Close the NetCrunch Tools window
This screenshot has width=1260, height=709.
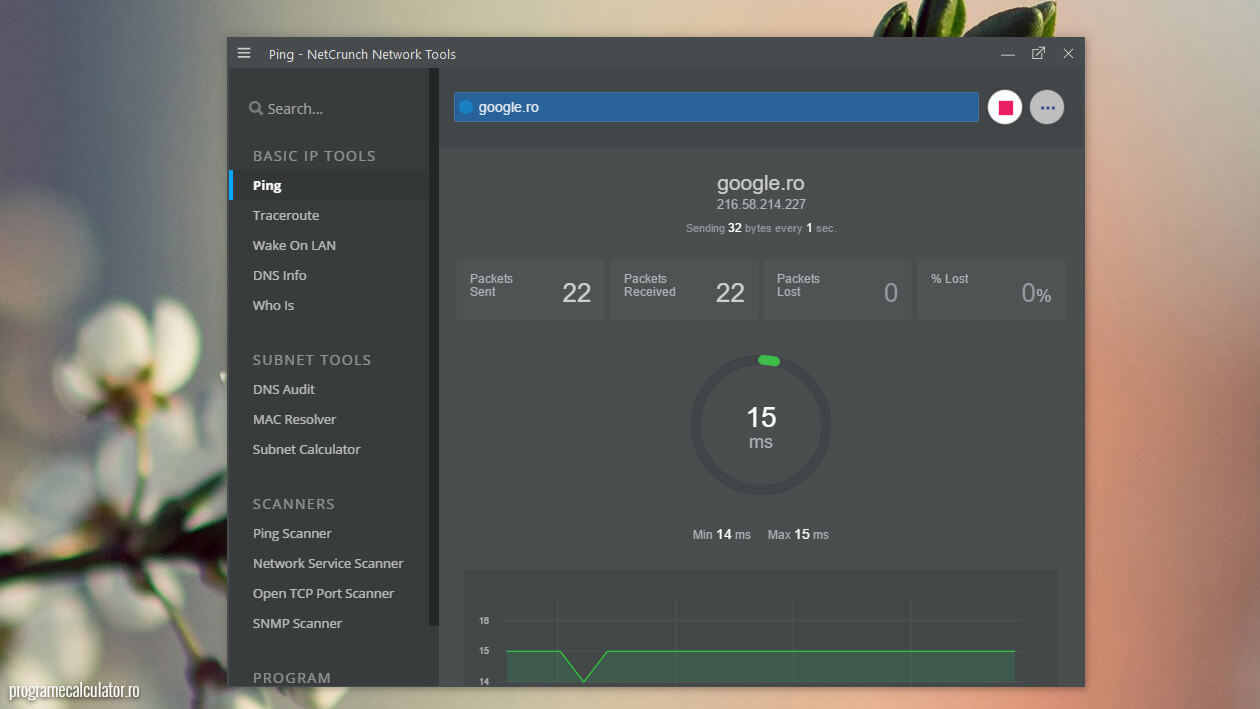pyautogui.click(x=1068, y=53)
